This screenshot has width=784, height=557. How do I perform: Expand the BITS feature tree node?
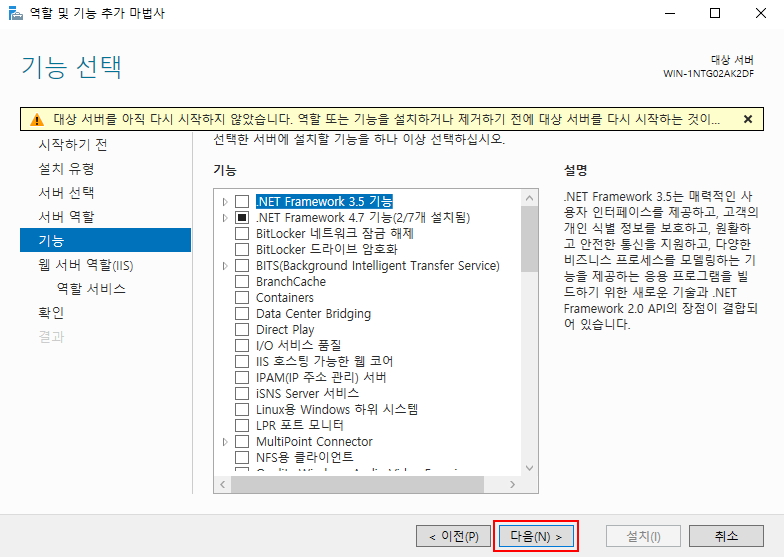(x=225, y=265)
